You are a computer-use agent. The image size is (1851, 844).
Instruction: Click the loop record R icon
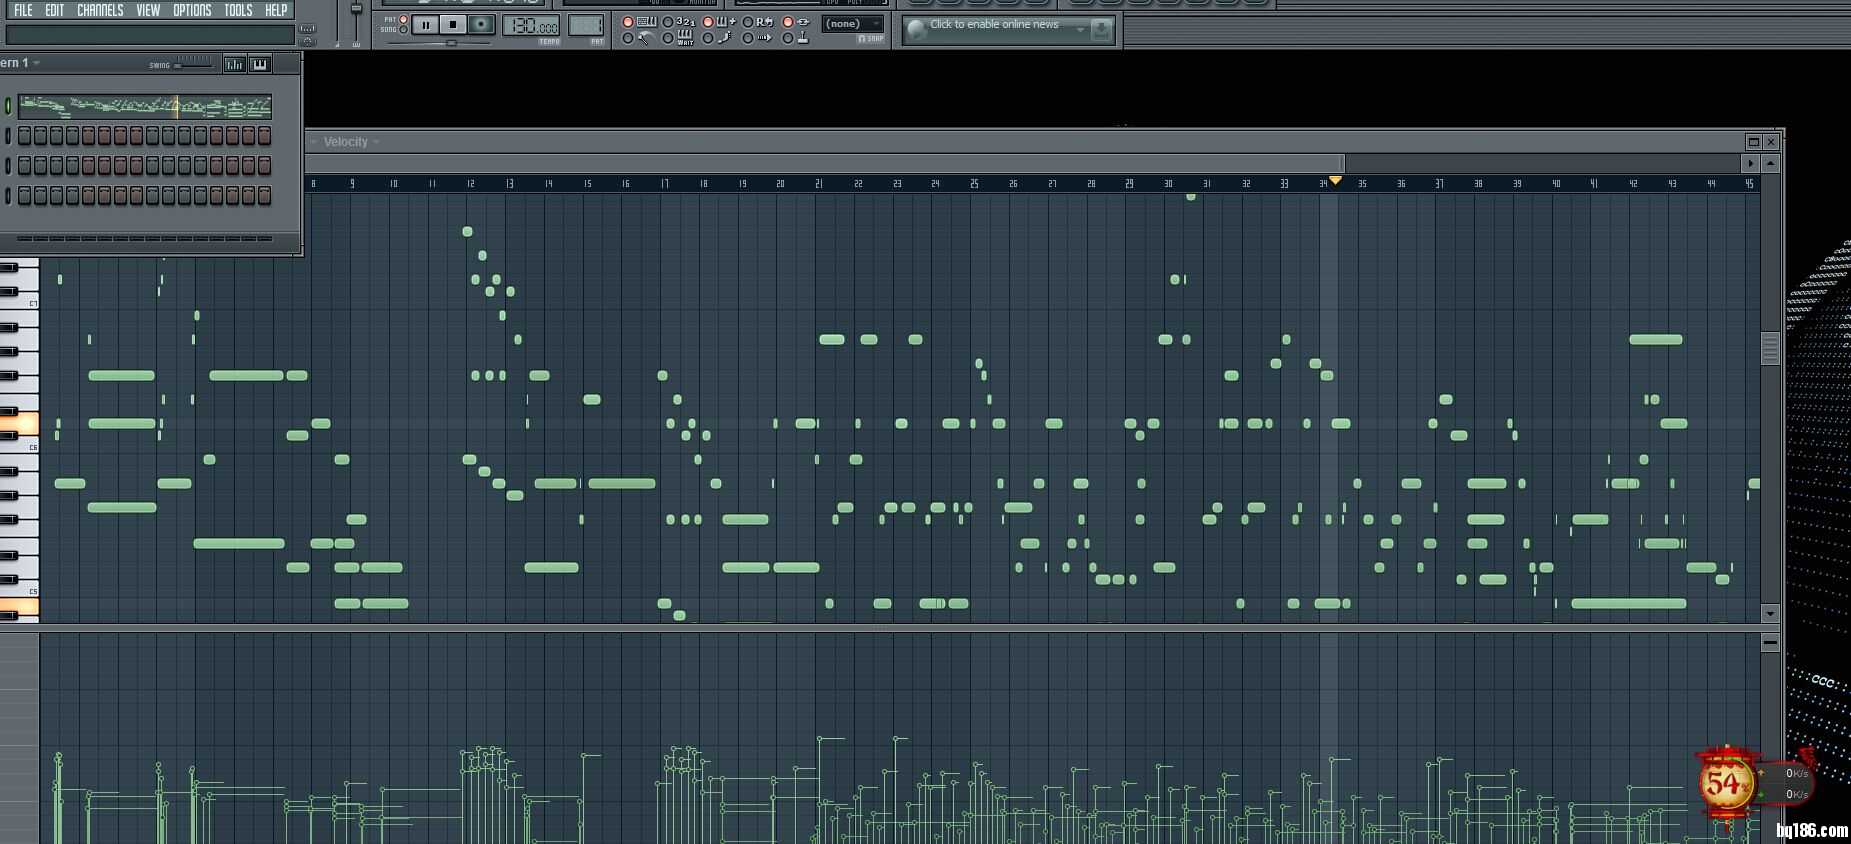point(765,22)
